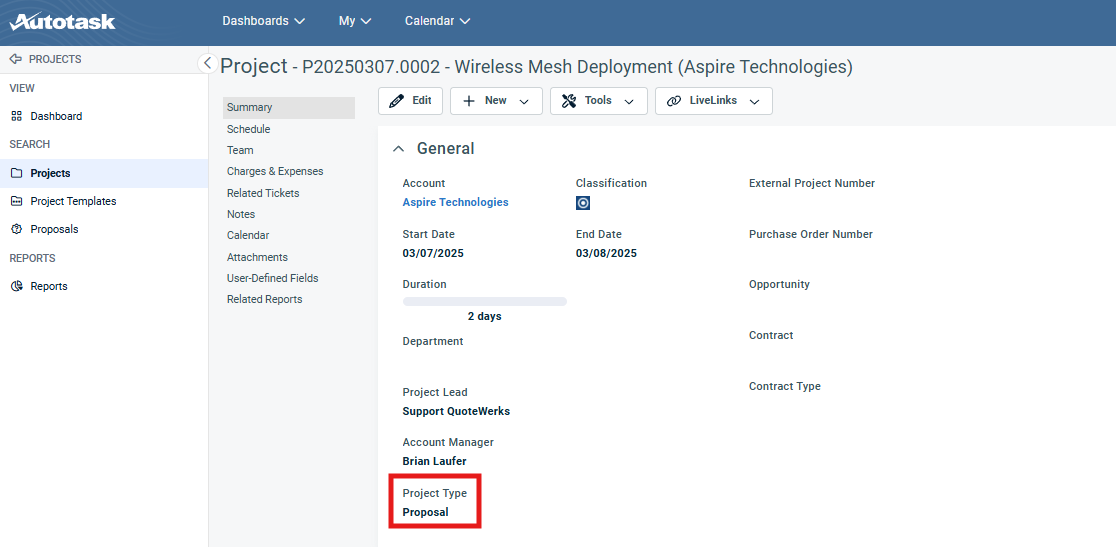The width and height of the screenshot is (1116, 547).
Task: Expand the LiveLinks dropdown
Action: (x=713, y=101)
